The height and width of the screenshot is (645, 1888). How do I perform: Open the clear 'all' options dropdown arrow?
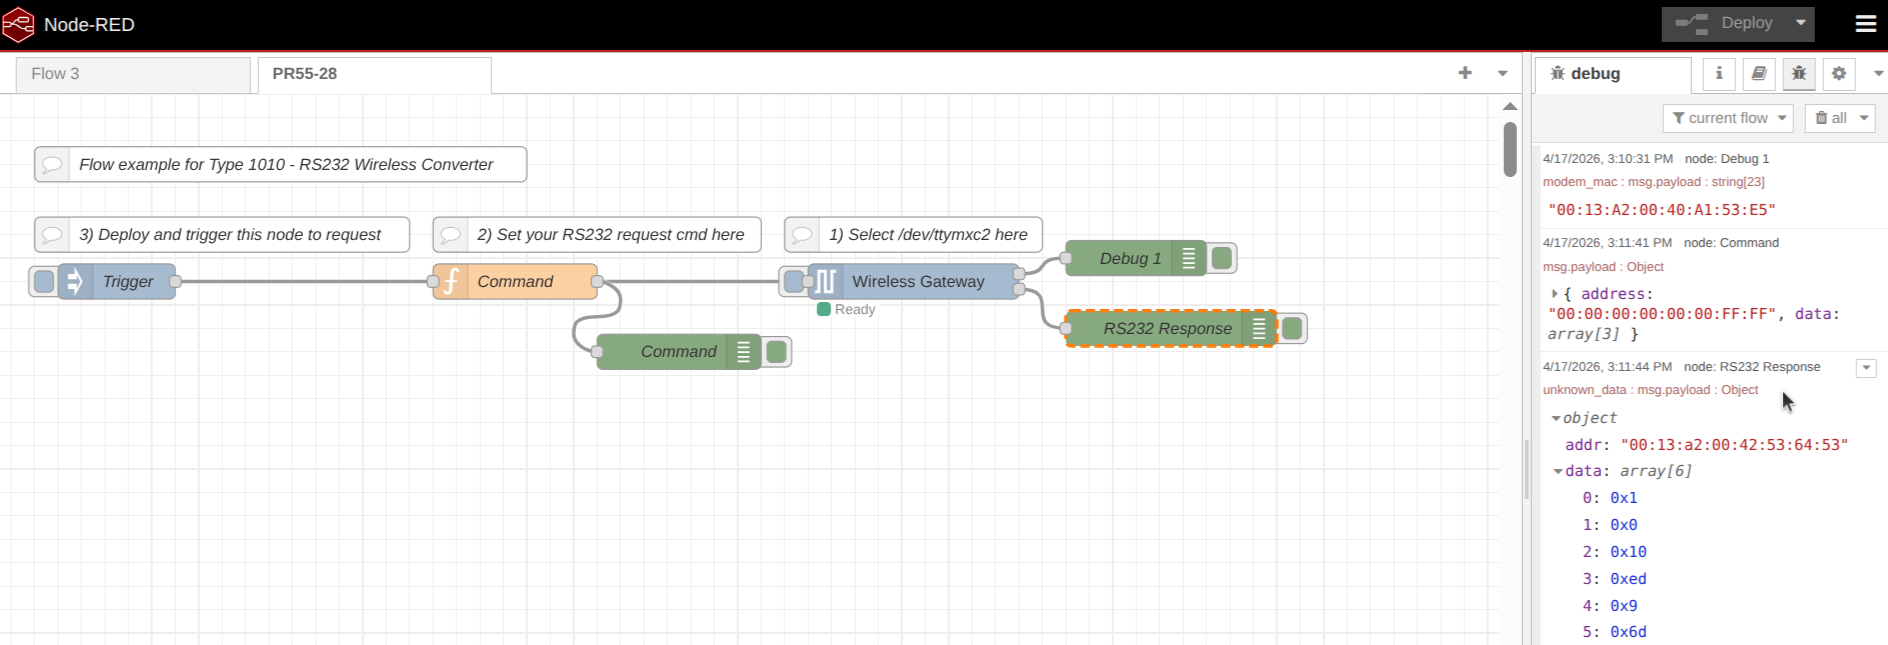1864,118
